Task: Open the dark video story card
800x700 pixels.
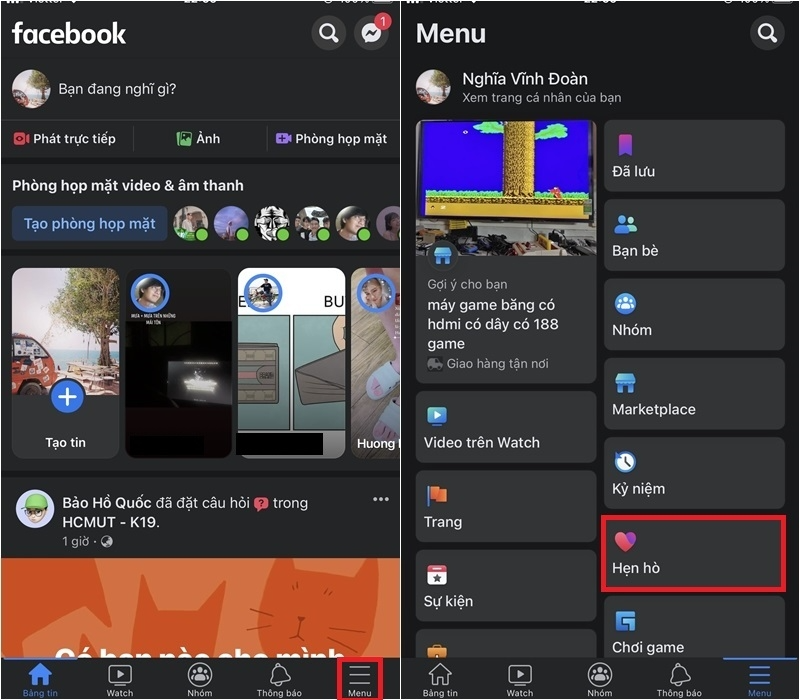Action: point(179,363)
